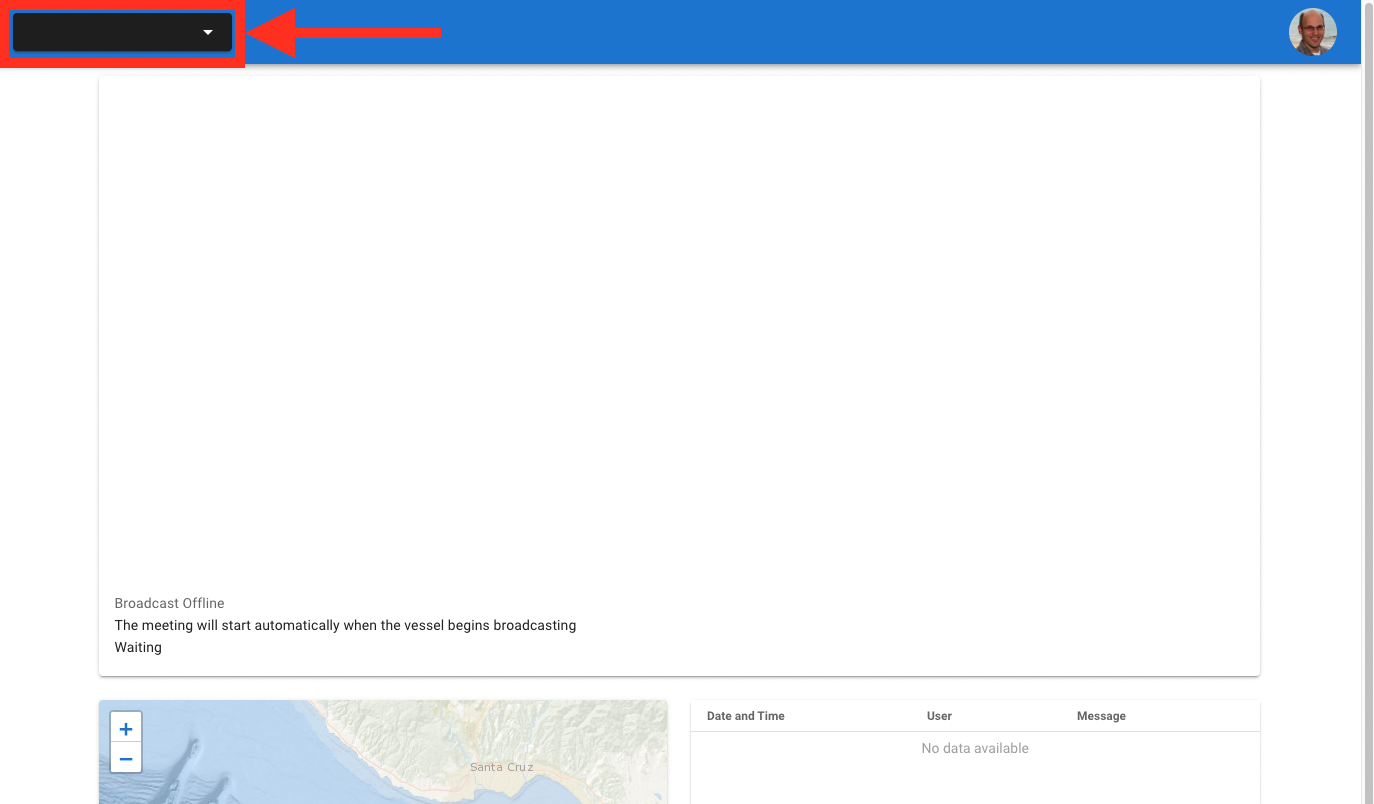
Task: Click the 'Waiting' status text
Action: click(138, 647)
